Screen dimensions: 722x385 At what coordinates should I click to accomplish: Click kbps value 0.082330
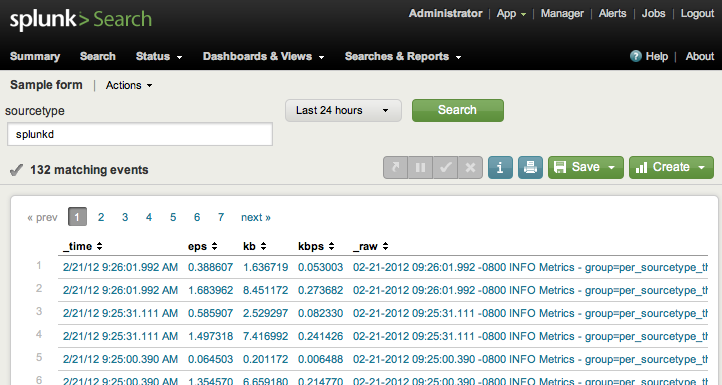click(320, 314)
